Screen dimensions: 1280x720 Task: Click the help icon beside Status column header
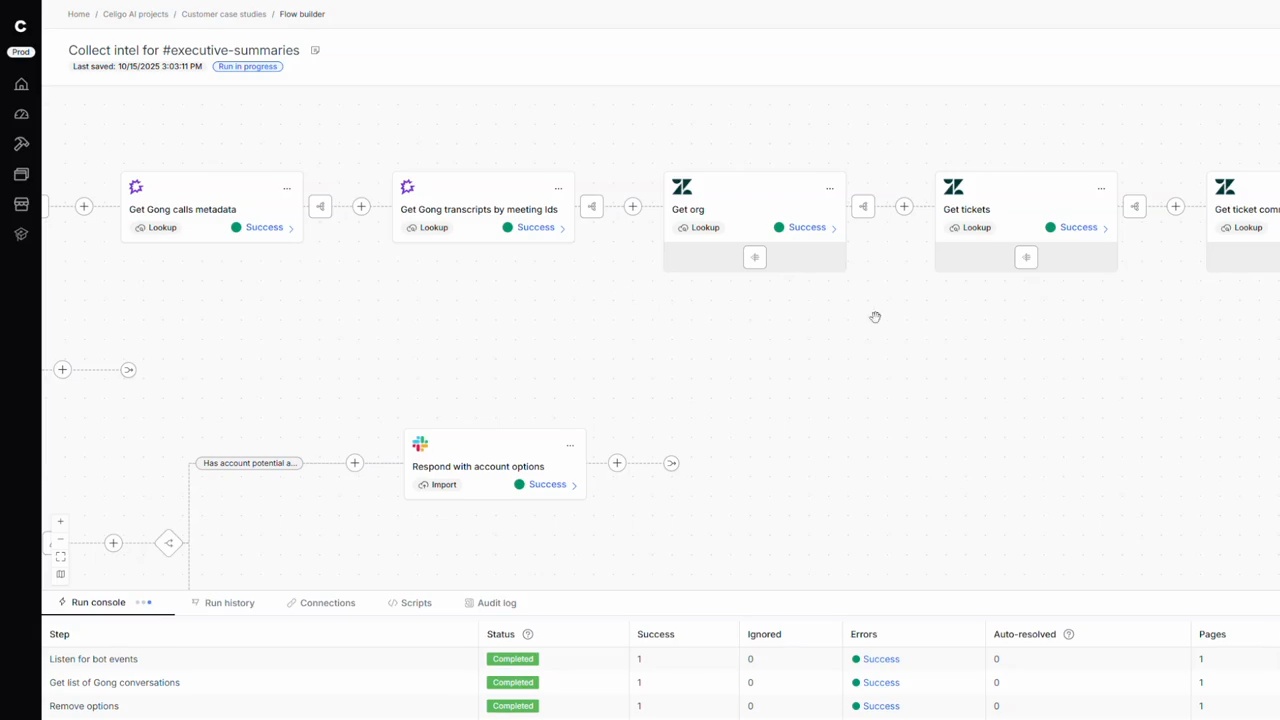click(x=528, y=634)
